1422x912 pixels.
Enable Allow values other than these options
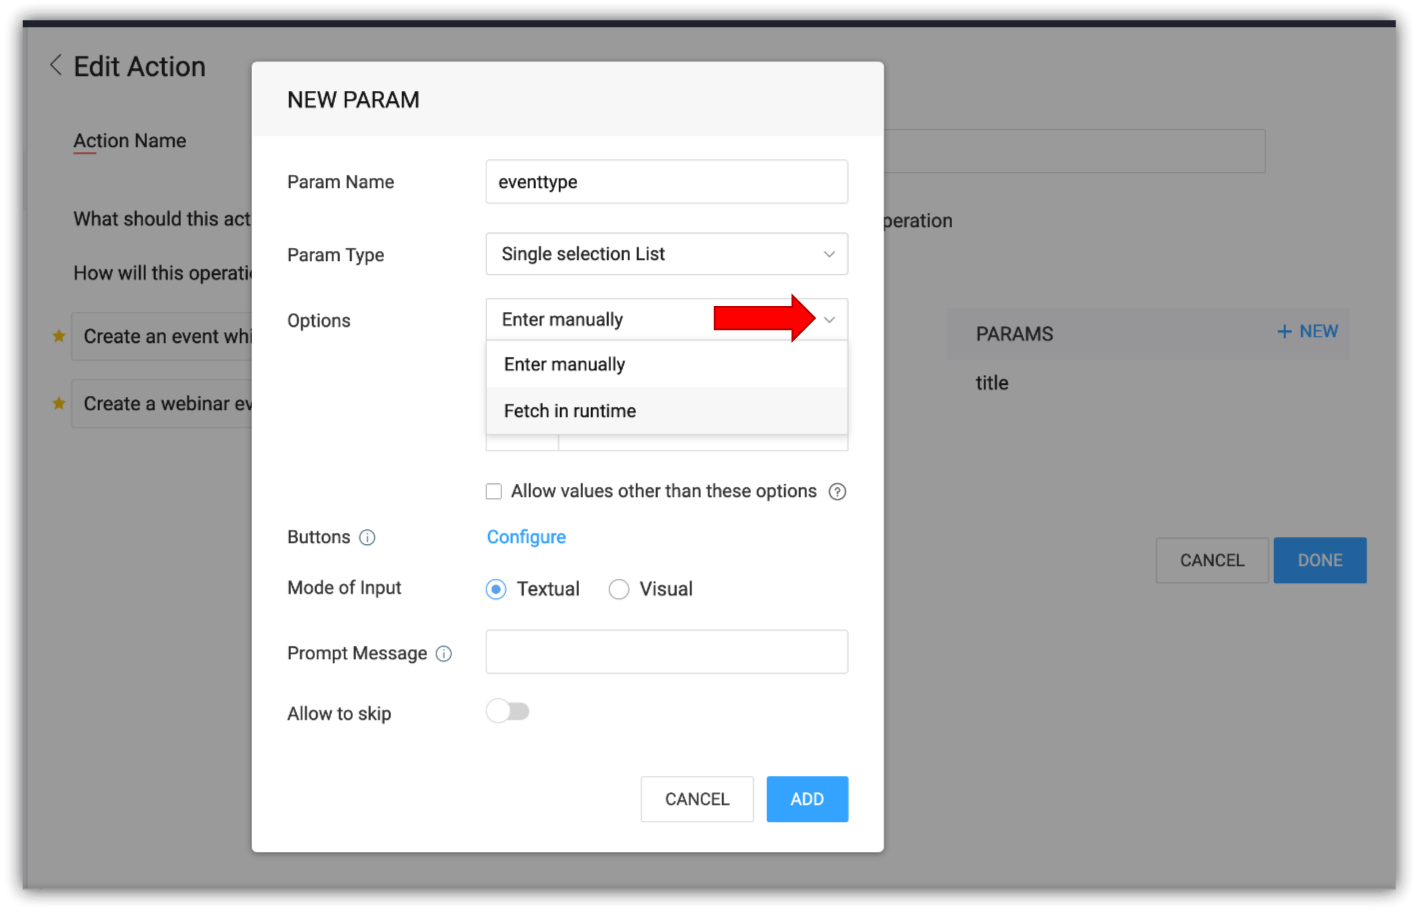click(494, 492)
